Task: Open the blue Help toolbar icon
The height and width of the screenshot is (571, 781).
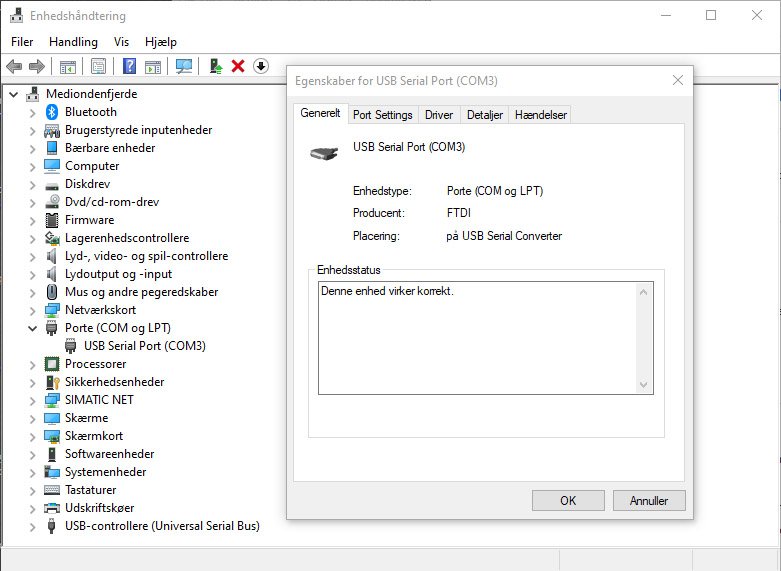Action: [130, 66]
